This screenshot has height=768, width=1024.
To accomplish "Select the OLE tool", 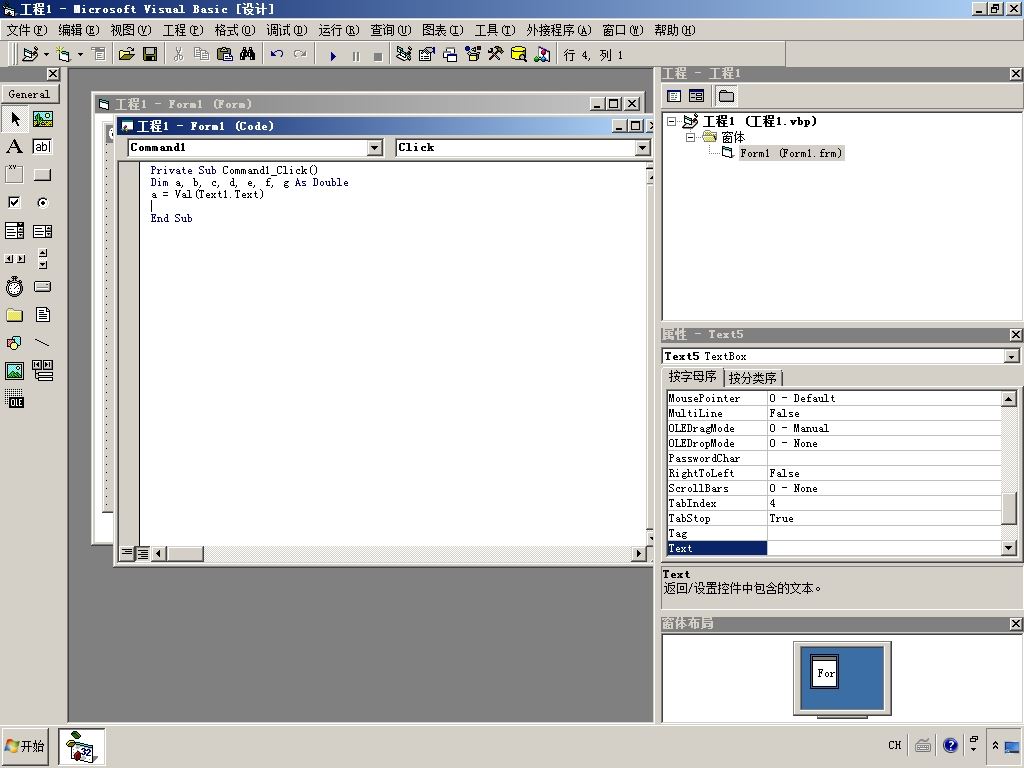I will (14, 398).
